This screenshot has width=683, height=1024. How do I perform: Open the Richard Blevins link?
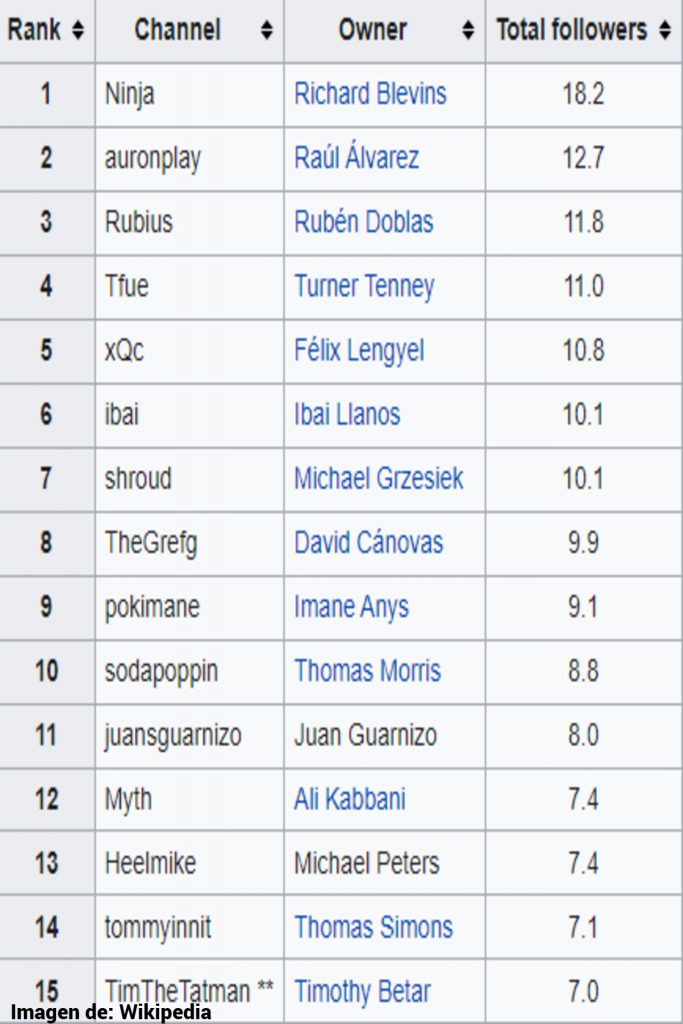pos(370,95)
